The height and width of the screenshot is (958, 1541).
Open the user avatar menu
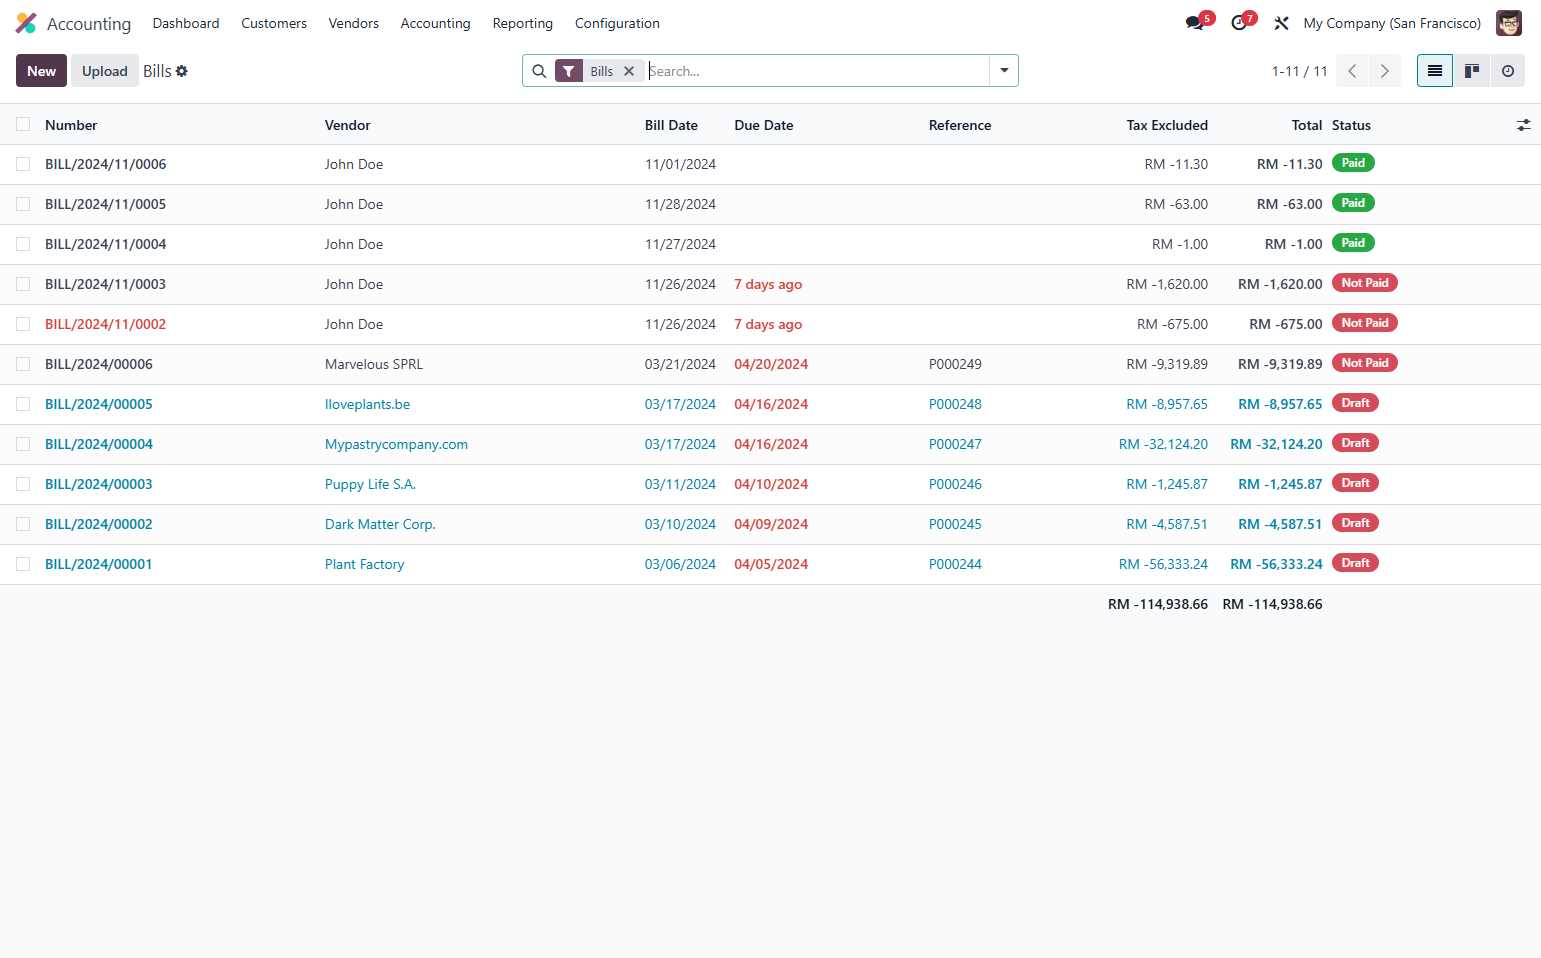1508,23
